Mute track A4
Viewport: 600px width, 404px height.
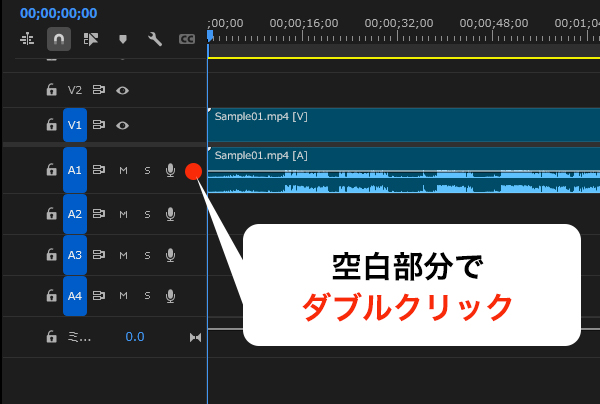point(123,296)
